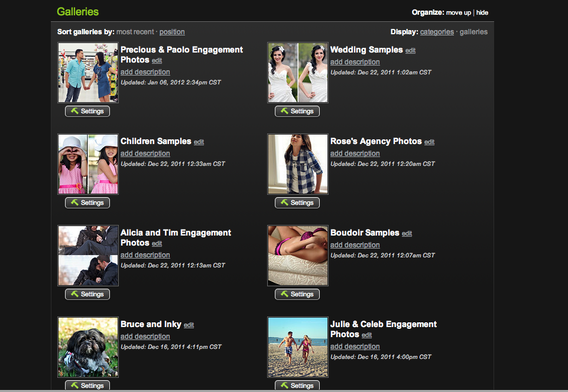
Task: Open Alicia and Tim Engagement thumbnail
Action: point(88,256)
